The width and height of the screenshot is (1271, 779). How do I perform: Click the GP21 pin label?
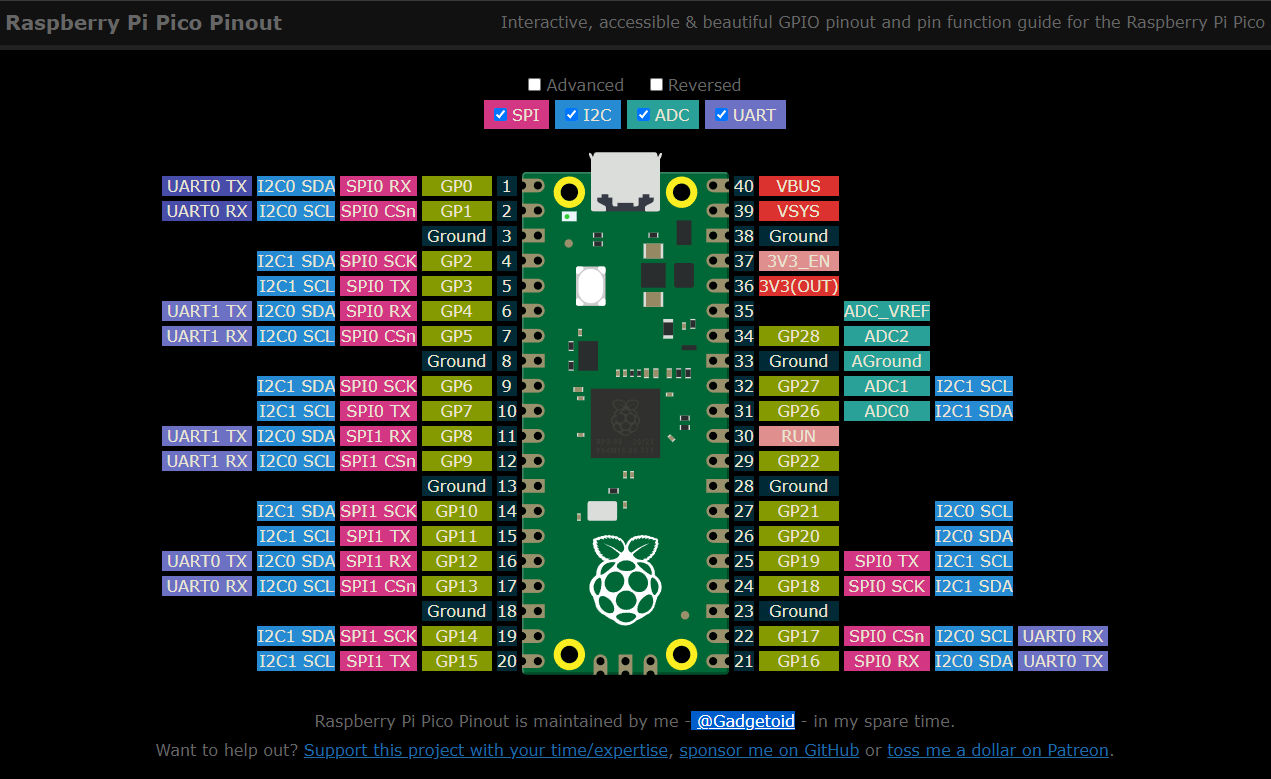799,511
